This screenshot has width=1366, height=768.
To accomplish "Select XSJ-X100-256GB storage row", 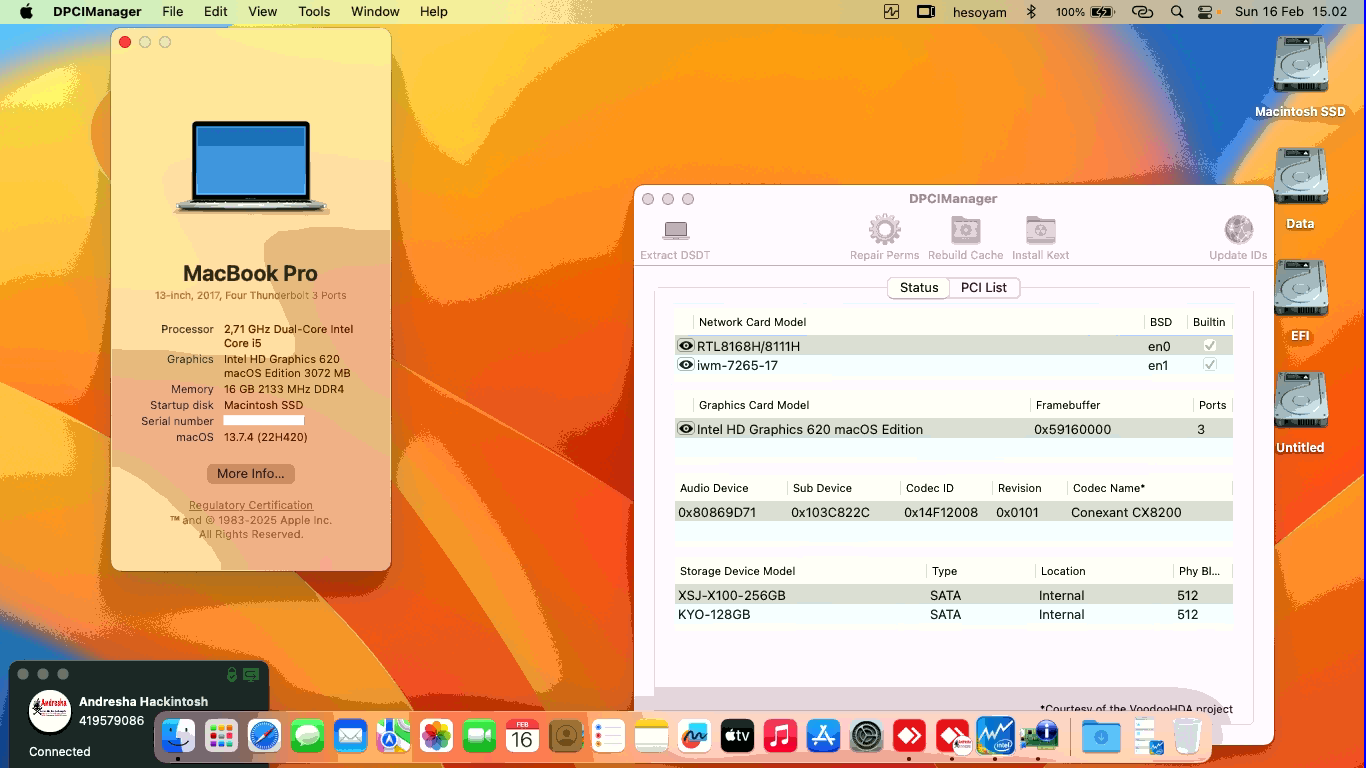I will coord(954,595).
